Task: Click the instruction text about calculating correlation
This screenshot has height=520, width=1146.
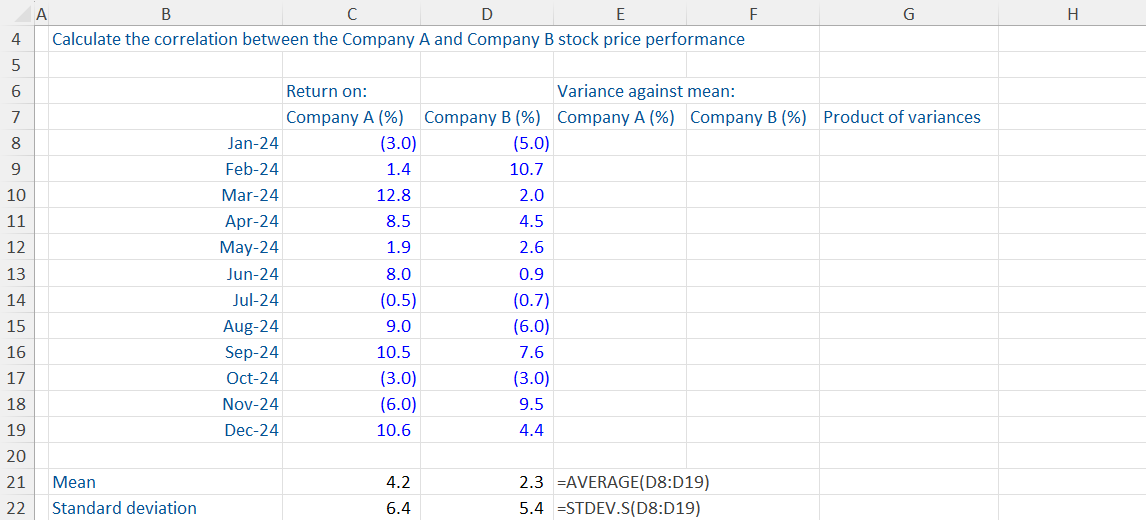Action: (398, 39)
